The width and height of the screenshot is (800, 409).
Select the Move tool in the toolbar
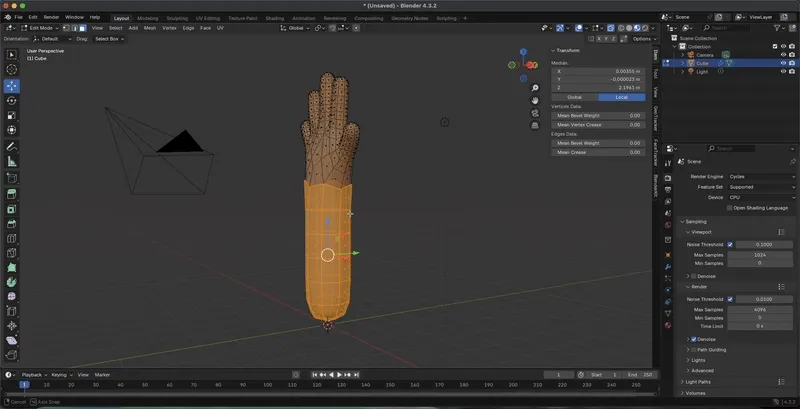click(12, 85)
